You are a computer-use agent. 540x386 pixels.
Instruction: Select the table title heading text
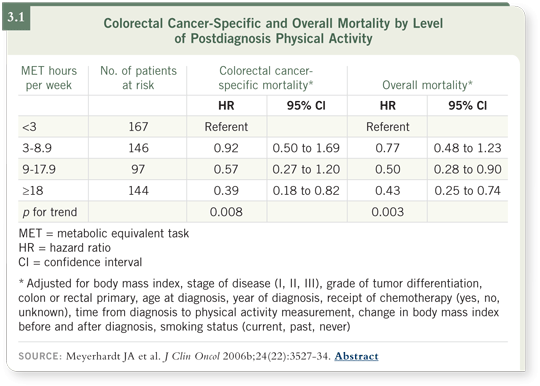(x=273, y=31)
